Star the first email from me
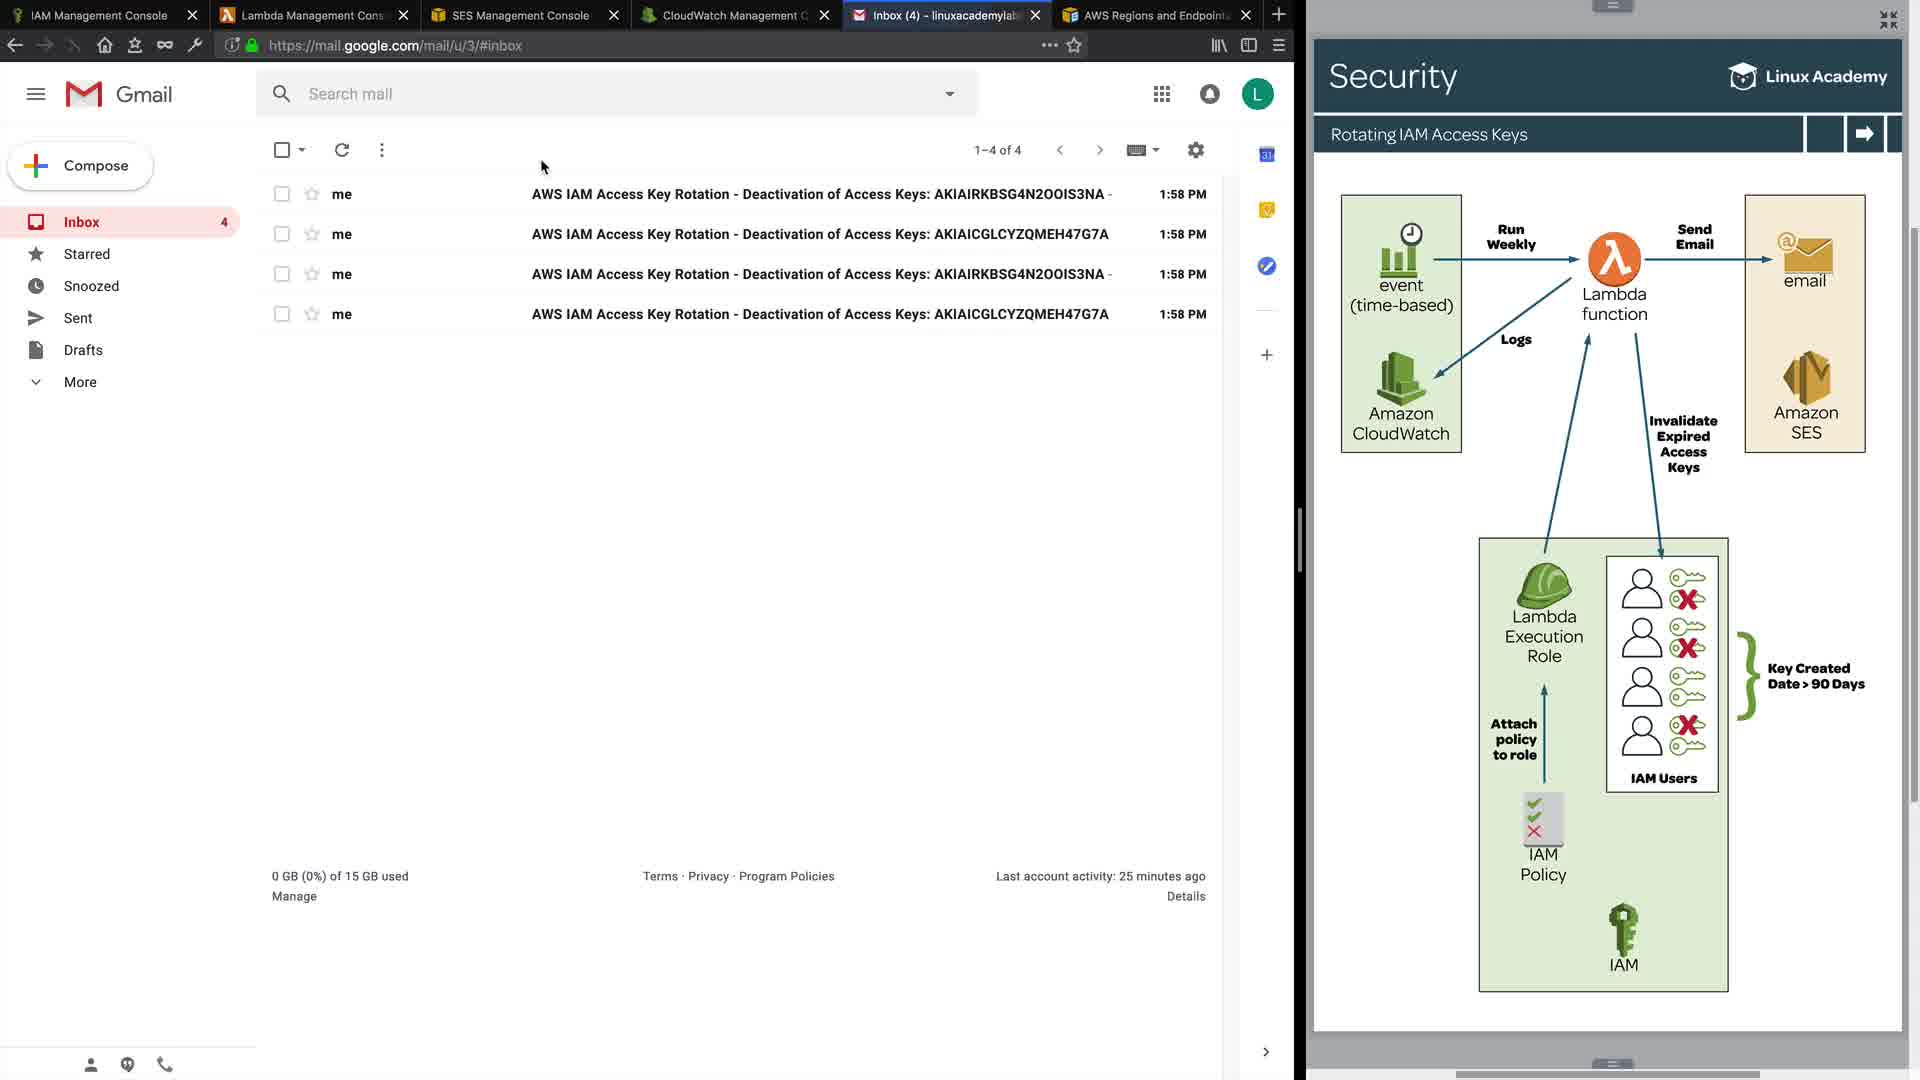1920x1080 pixels. pyautogui.click(x=312, y=194)
